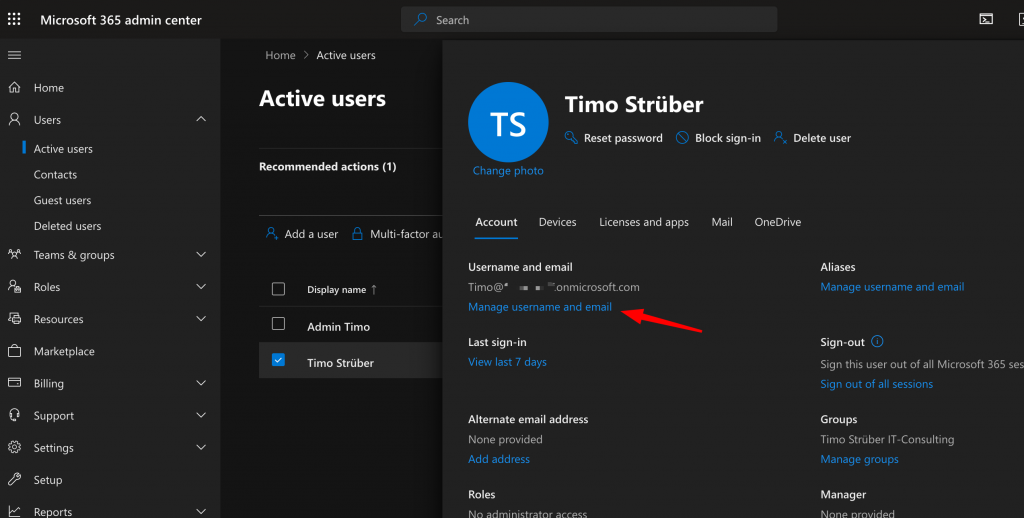The image size is (1024, 518).
Task: Click the TS profile photo avatar
Action: (x=508, y=123)
